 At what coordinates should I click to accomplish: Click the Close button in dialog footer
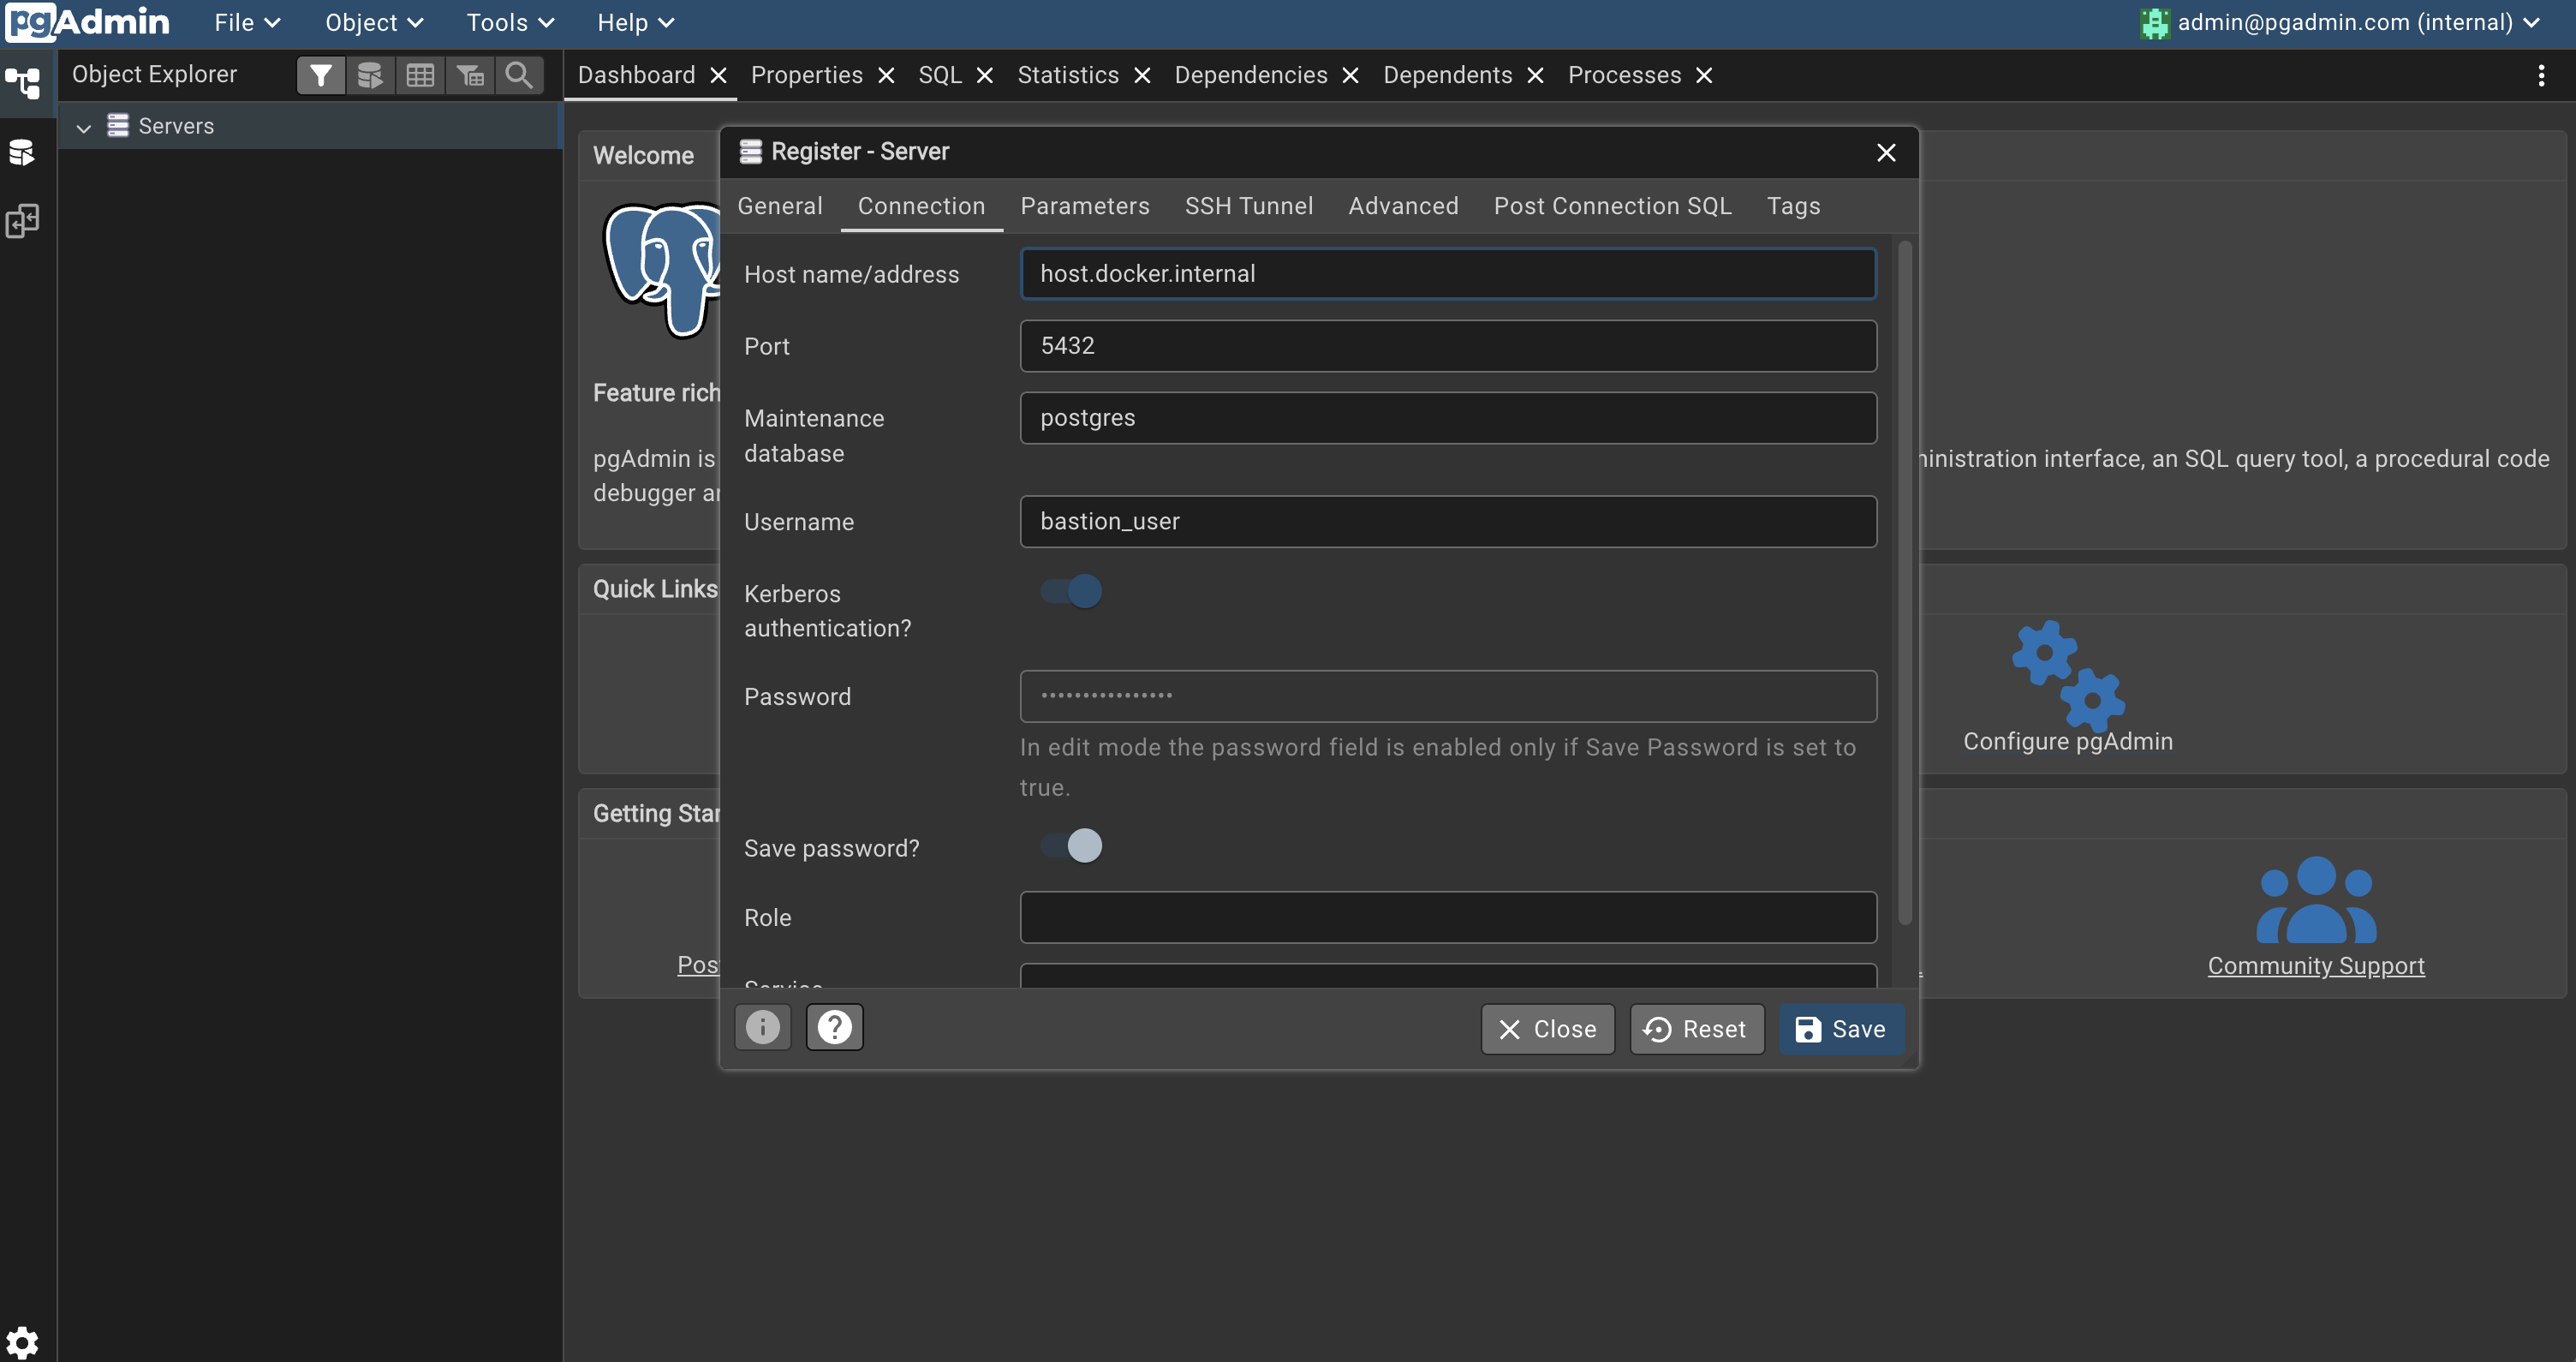1547,1029
